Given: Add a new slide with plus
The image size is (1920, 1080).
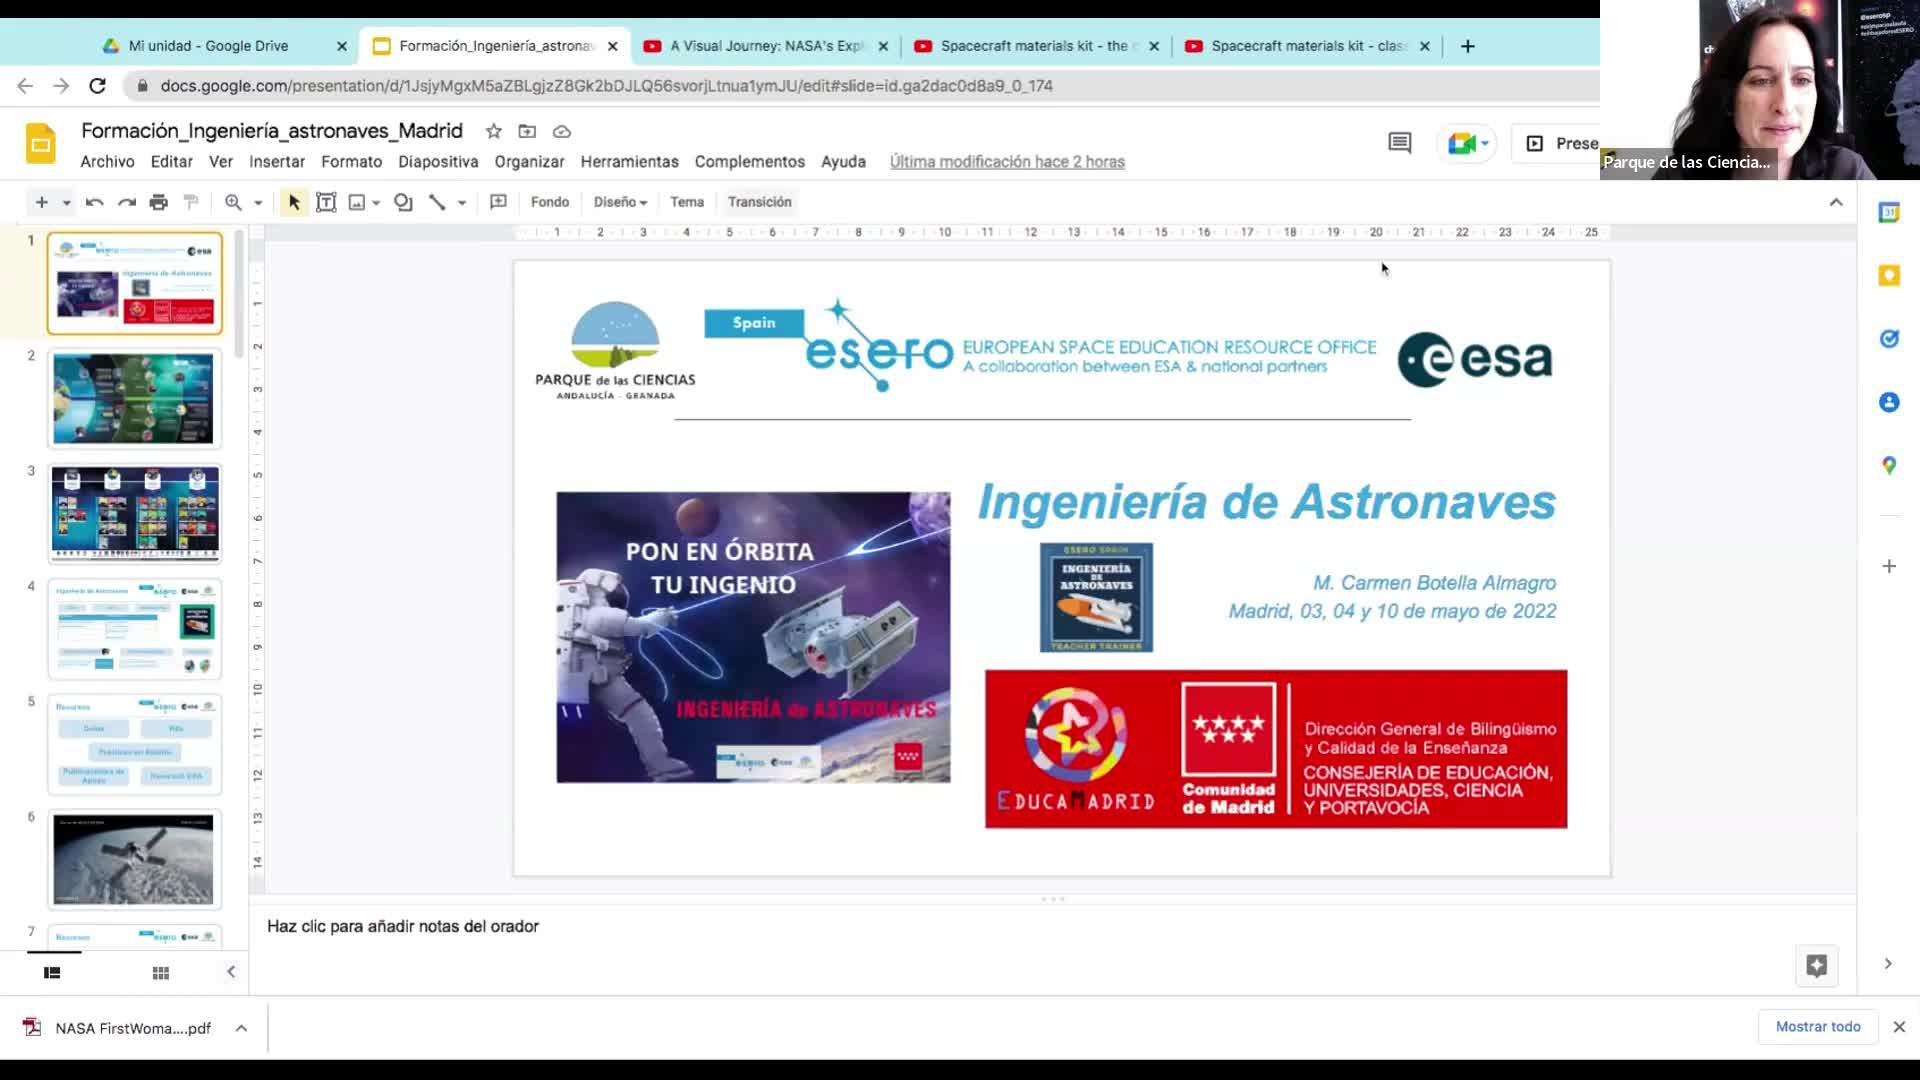Looking at the screenshot, I should point(41,202).
